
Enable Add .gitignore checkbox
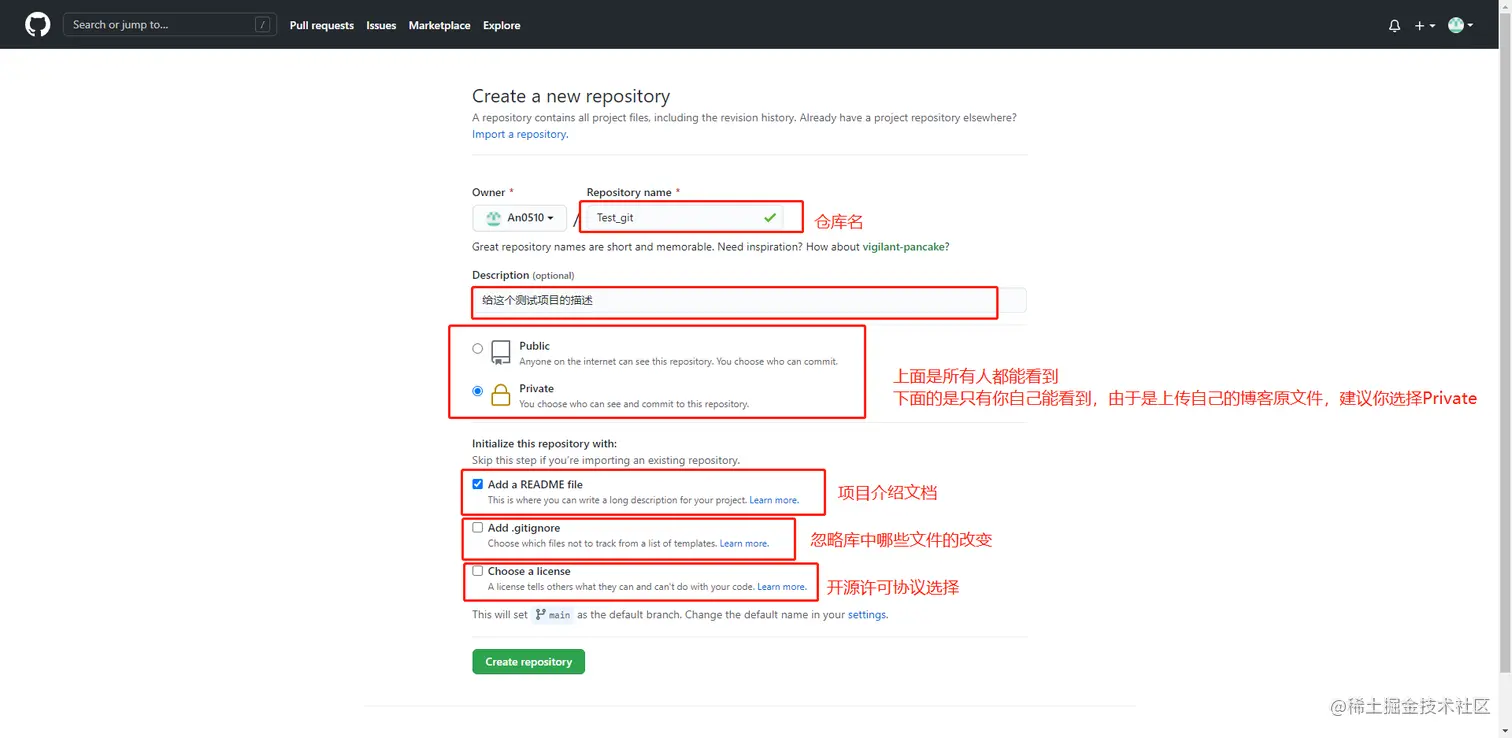point(478,527)
